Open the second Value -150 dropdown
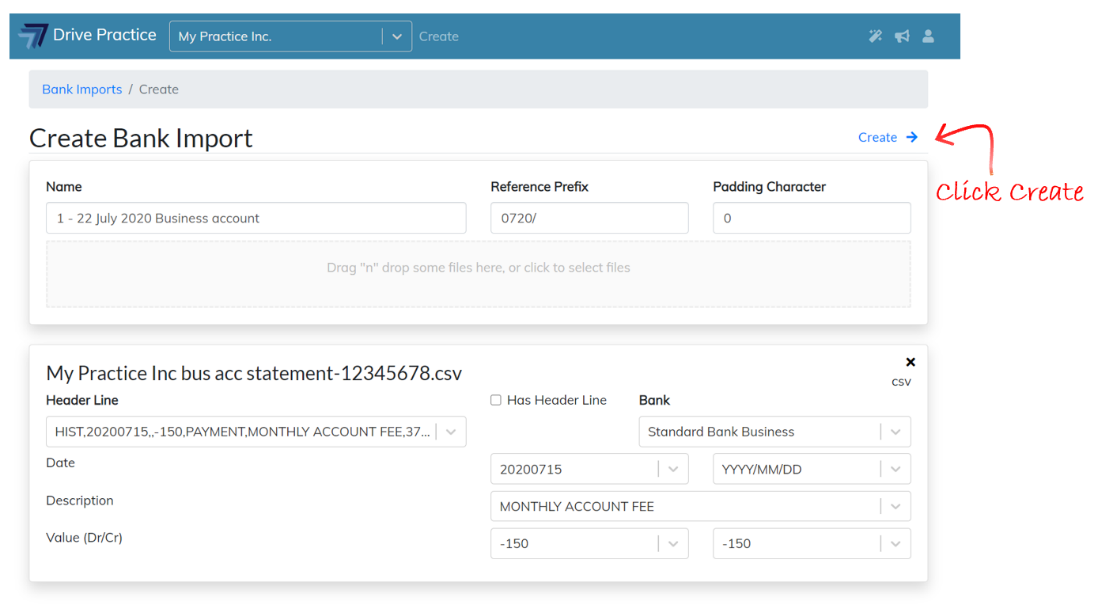1098x609 pixels. [x=896, y=543]
